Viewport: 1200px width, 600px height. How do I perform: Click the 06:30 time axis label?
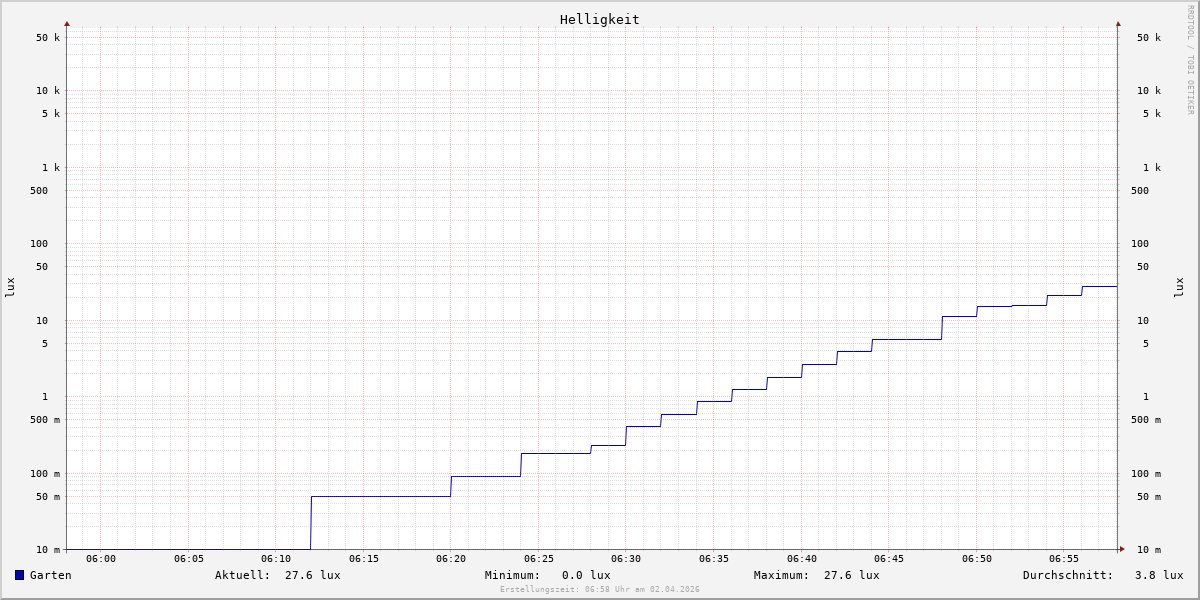626,559
